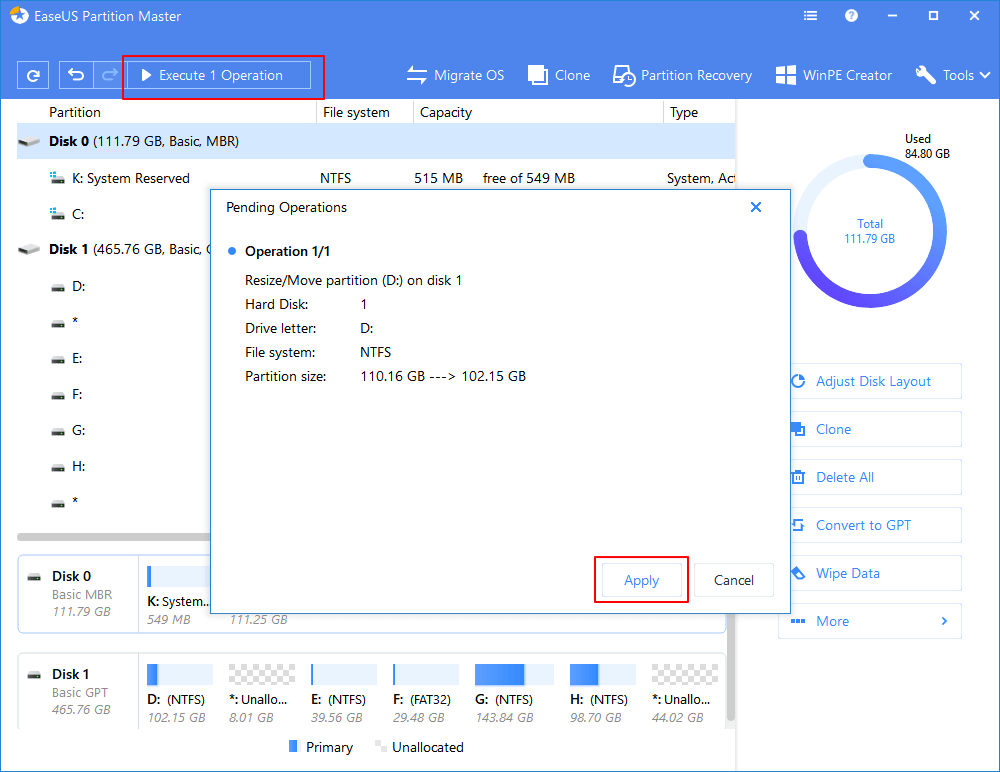Expand the Tools dropdown menu
Viewport: 1000px width, 772px height.
pyautogui.click(x=953, y=75)
